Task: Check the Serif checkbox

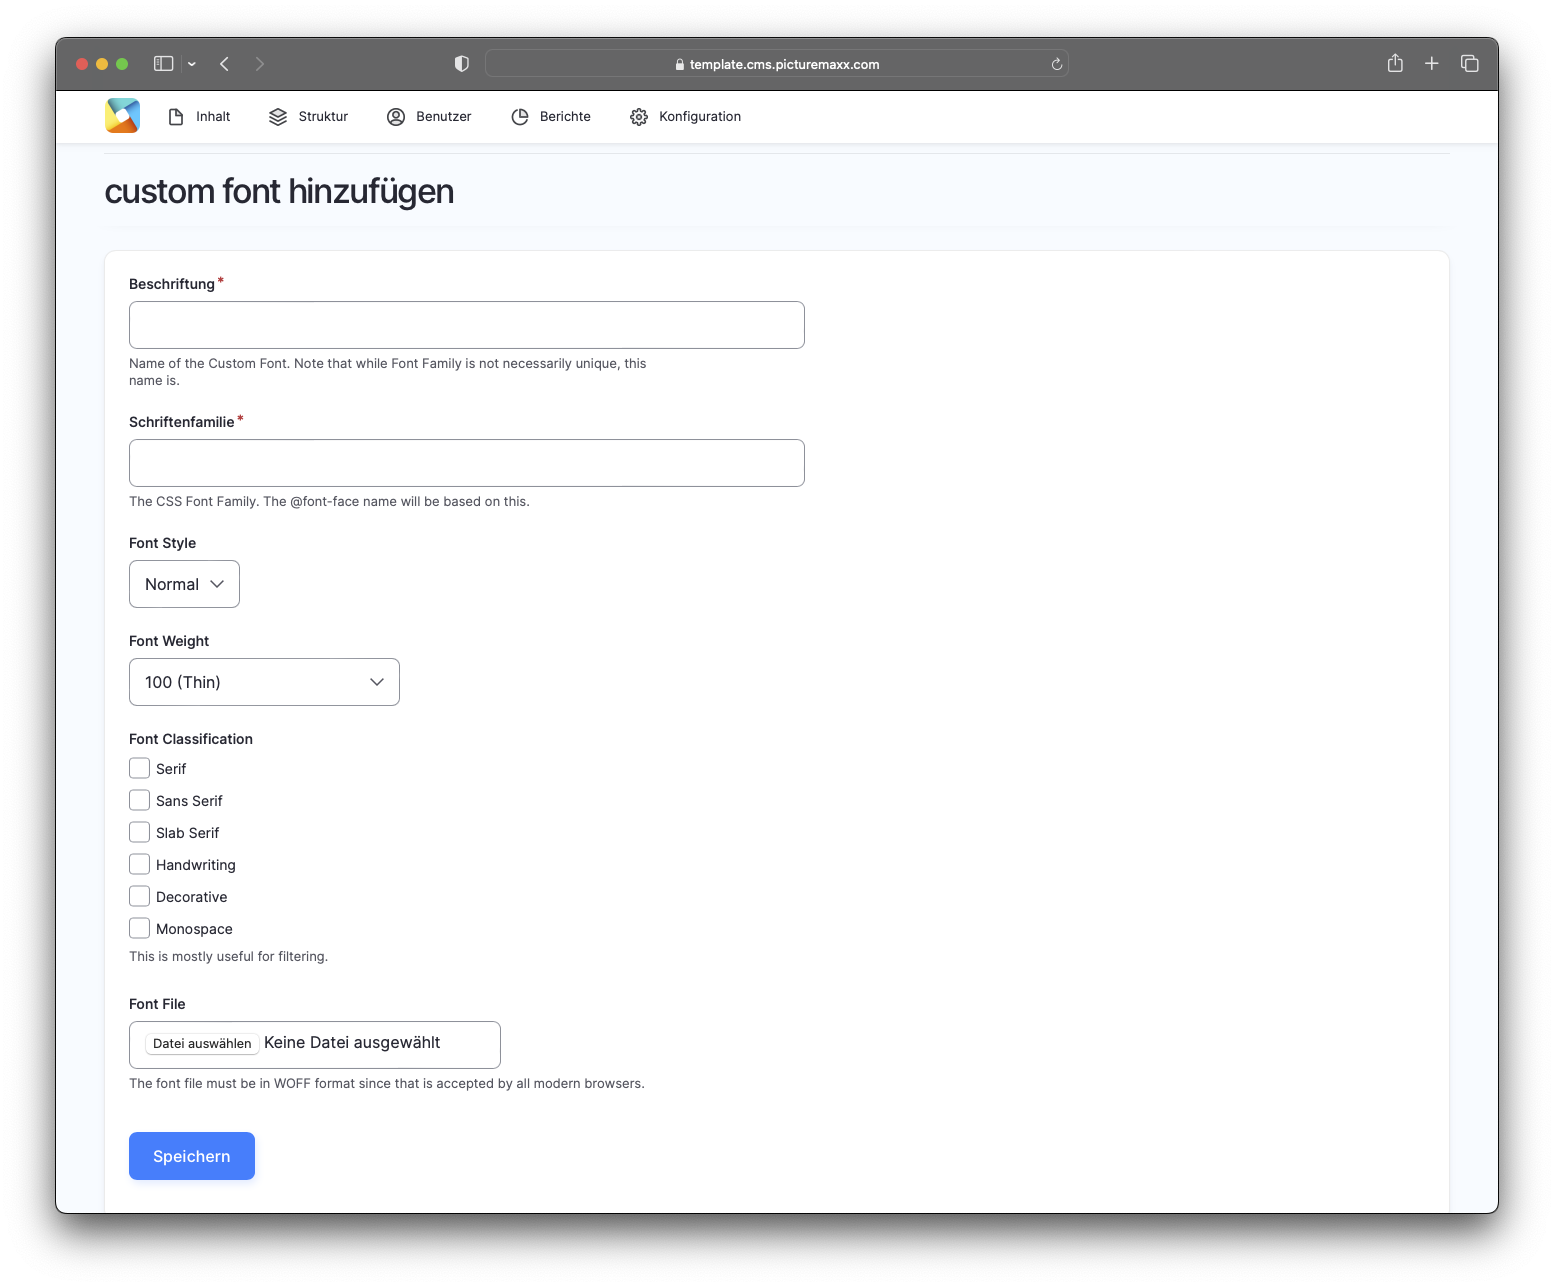Action: (x=140, y=768)
